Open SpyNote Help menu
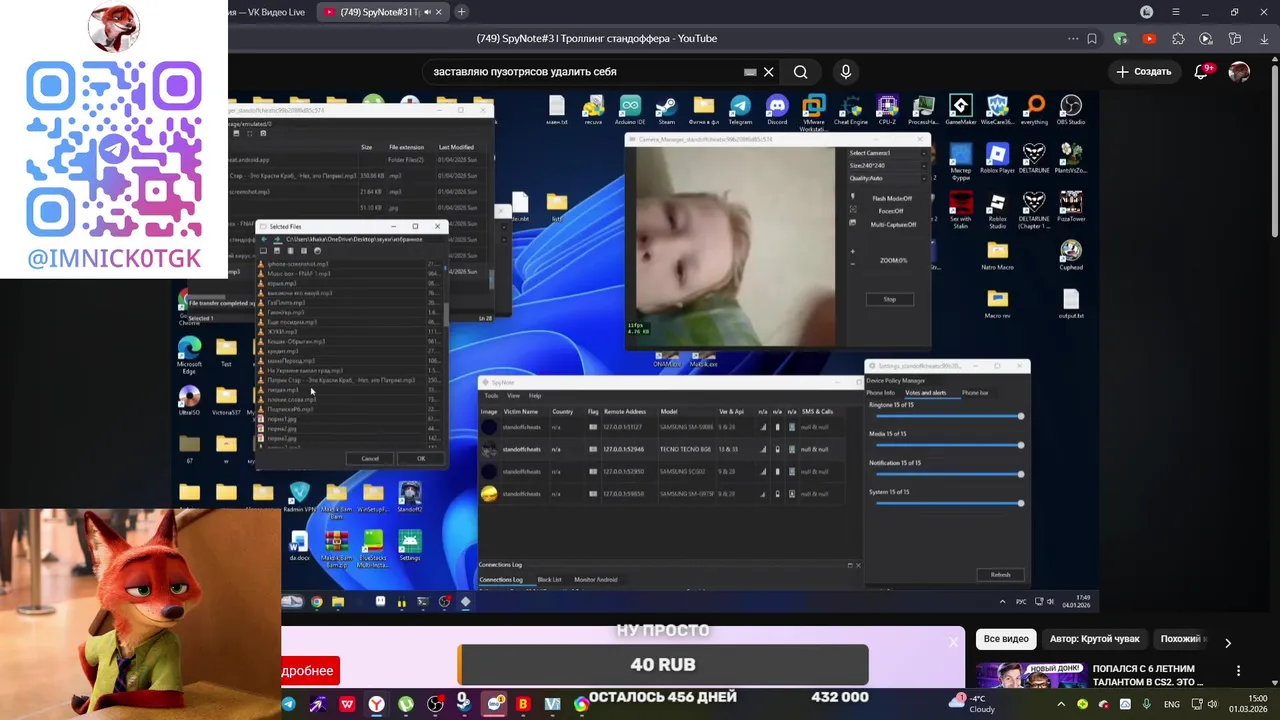The height and width of the screenshot is (720, 1280). (x=535, y=395)
